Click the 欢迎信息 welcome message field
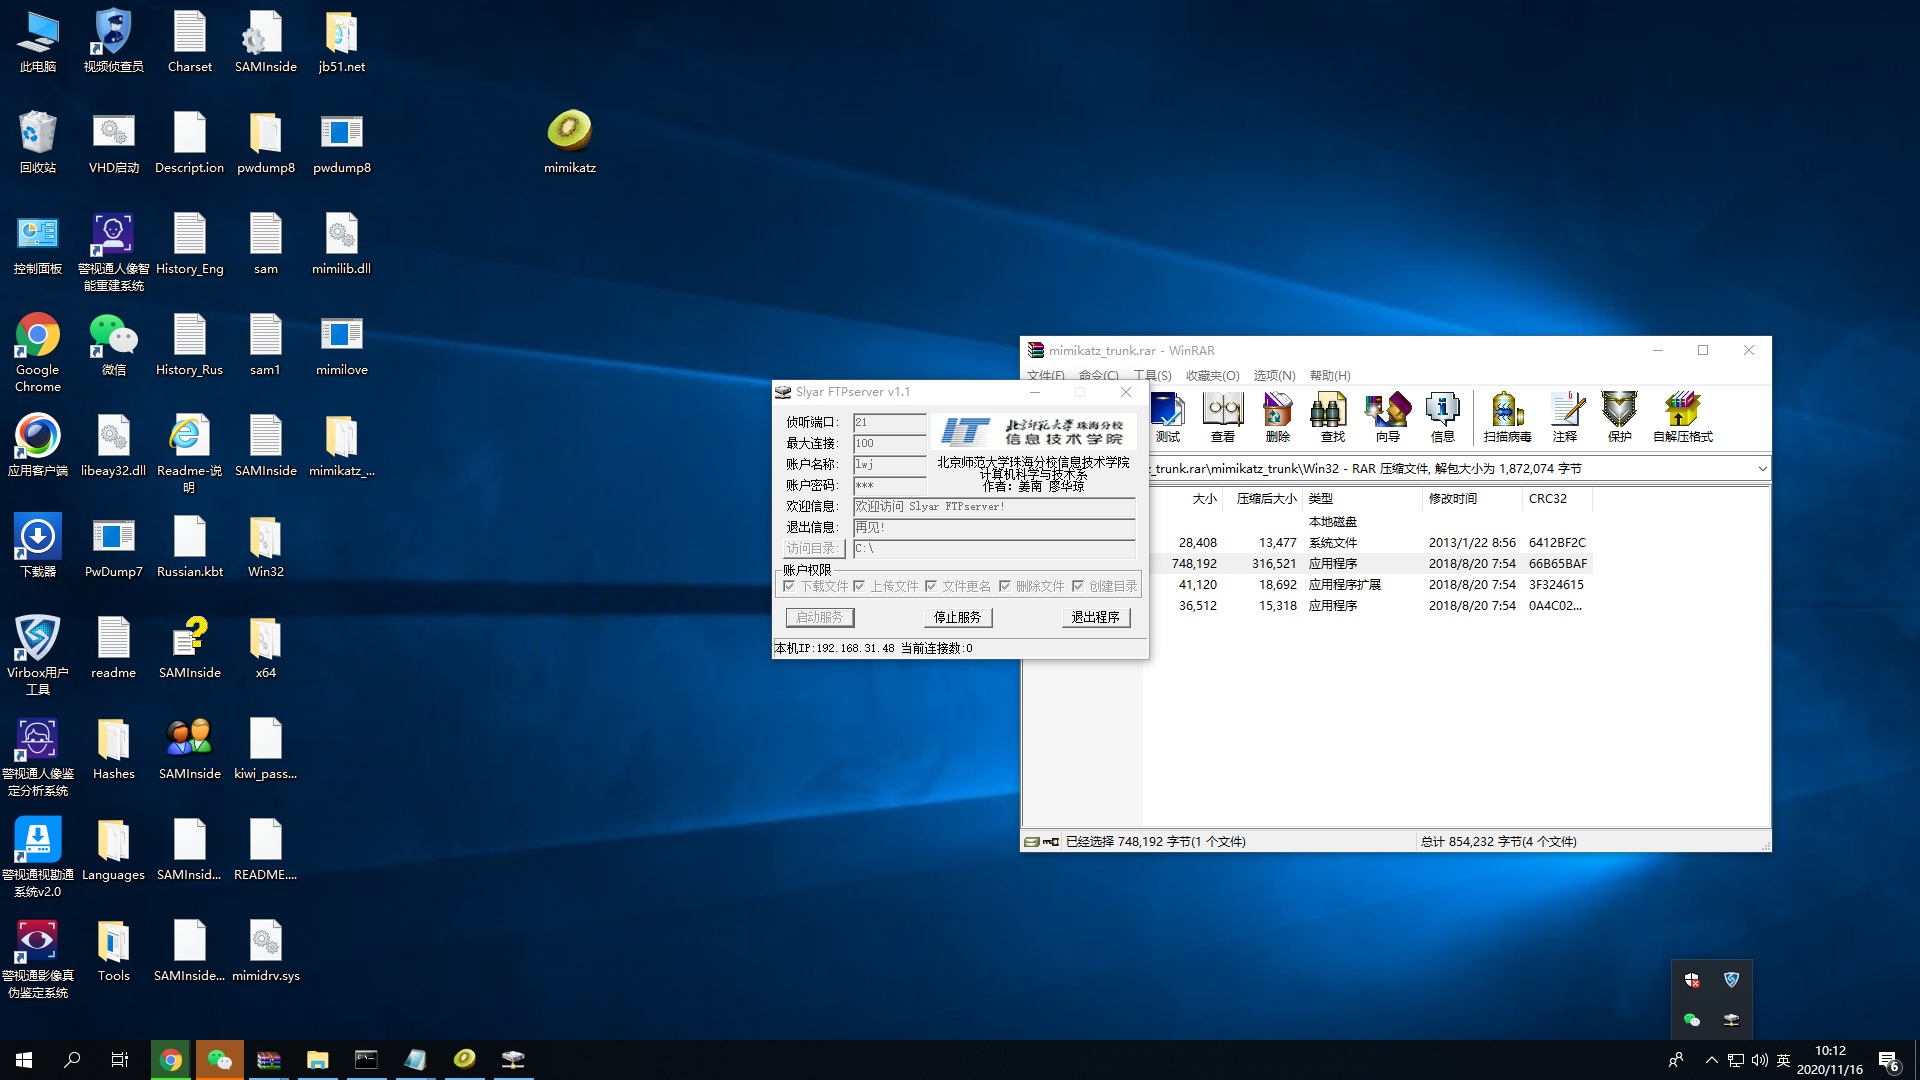Screen dimensions: 1920x1080 (994, 507)
